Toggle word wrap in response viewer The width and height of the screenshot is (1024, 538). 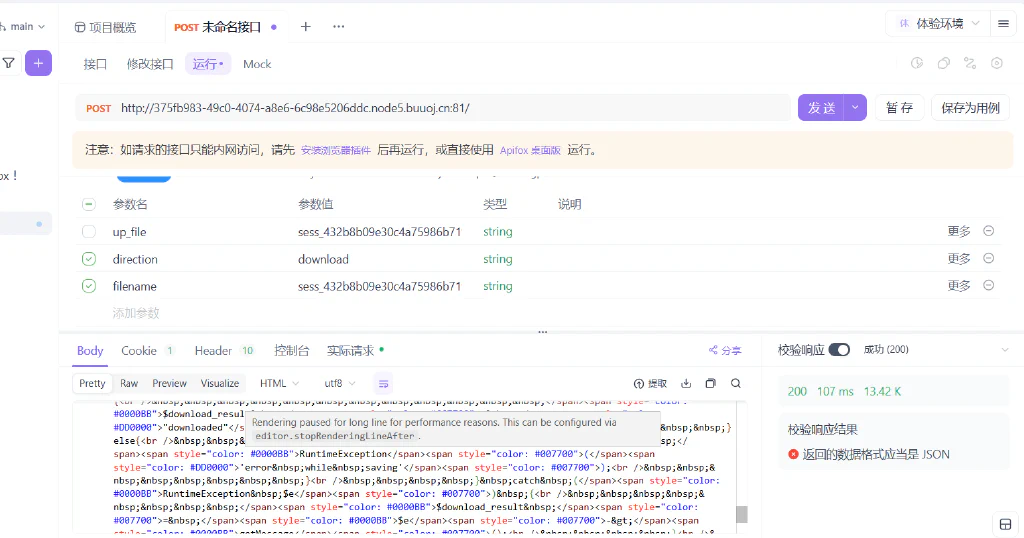click(383, 383)
